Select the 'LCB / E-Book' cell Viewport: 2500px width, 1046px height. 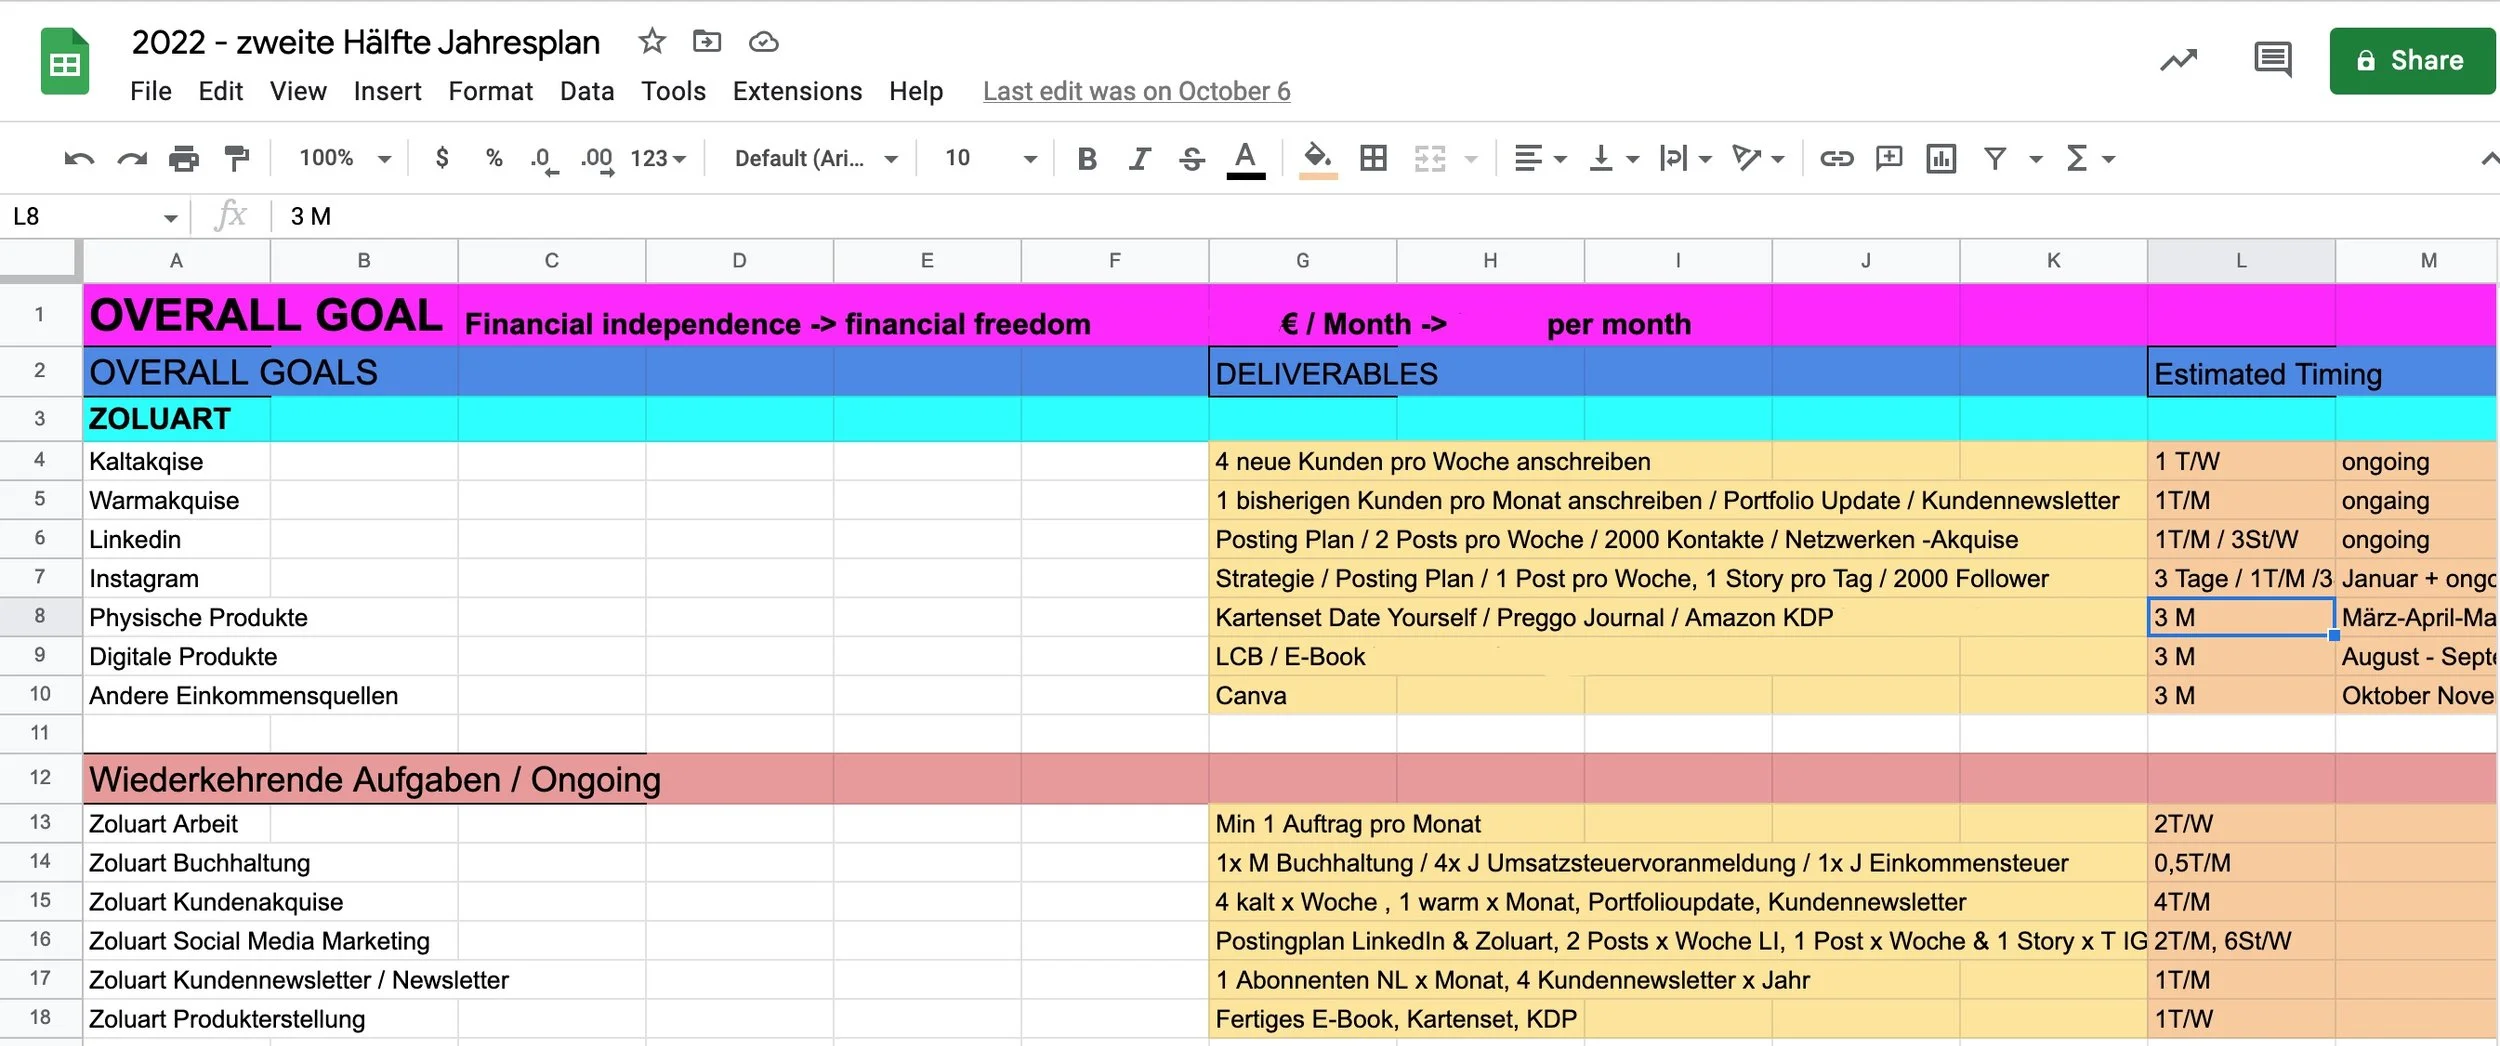coord(1302,657)
